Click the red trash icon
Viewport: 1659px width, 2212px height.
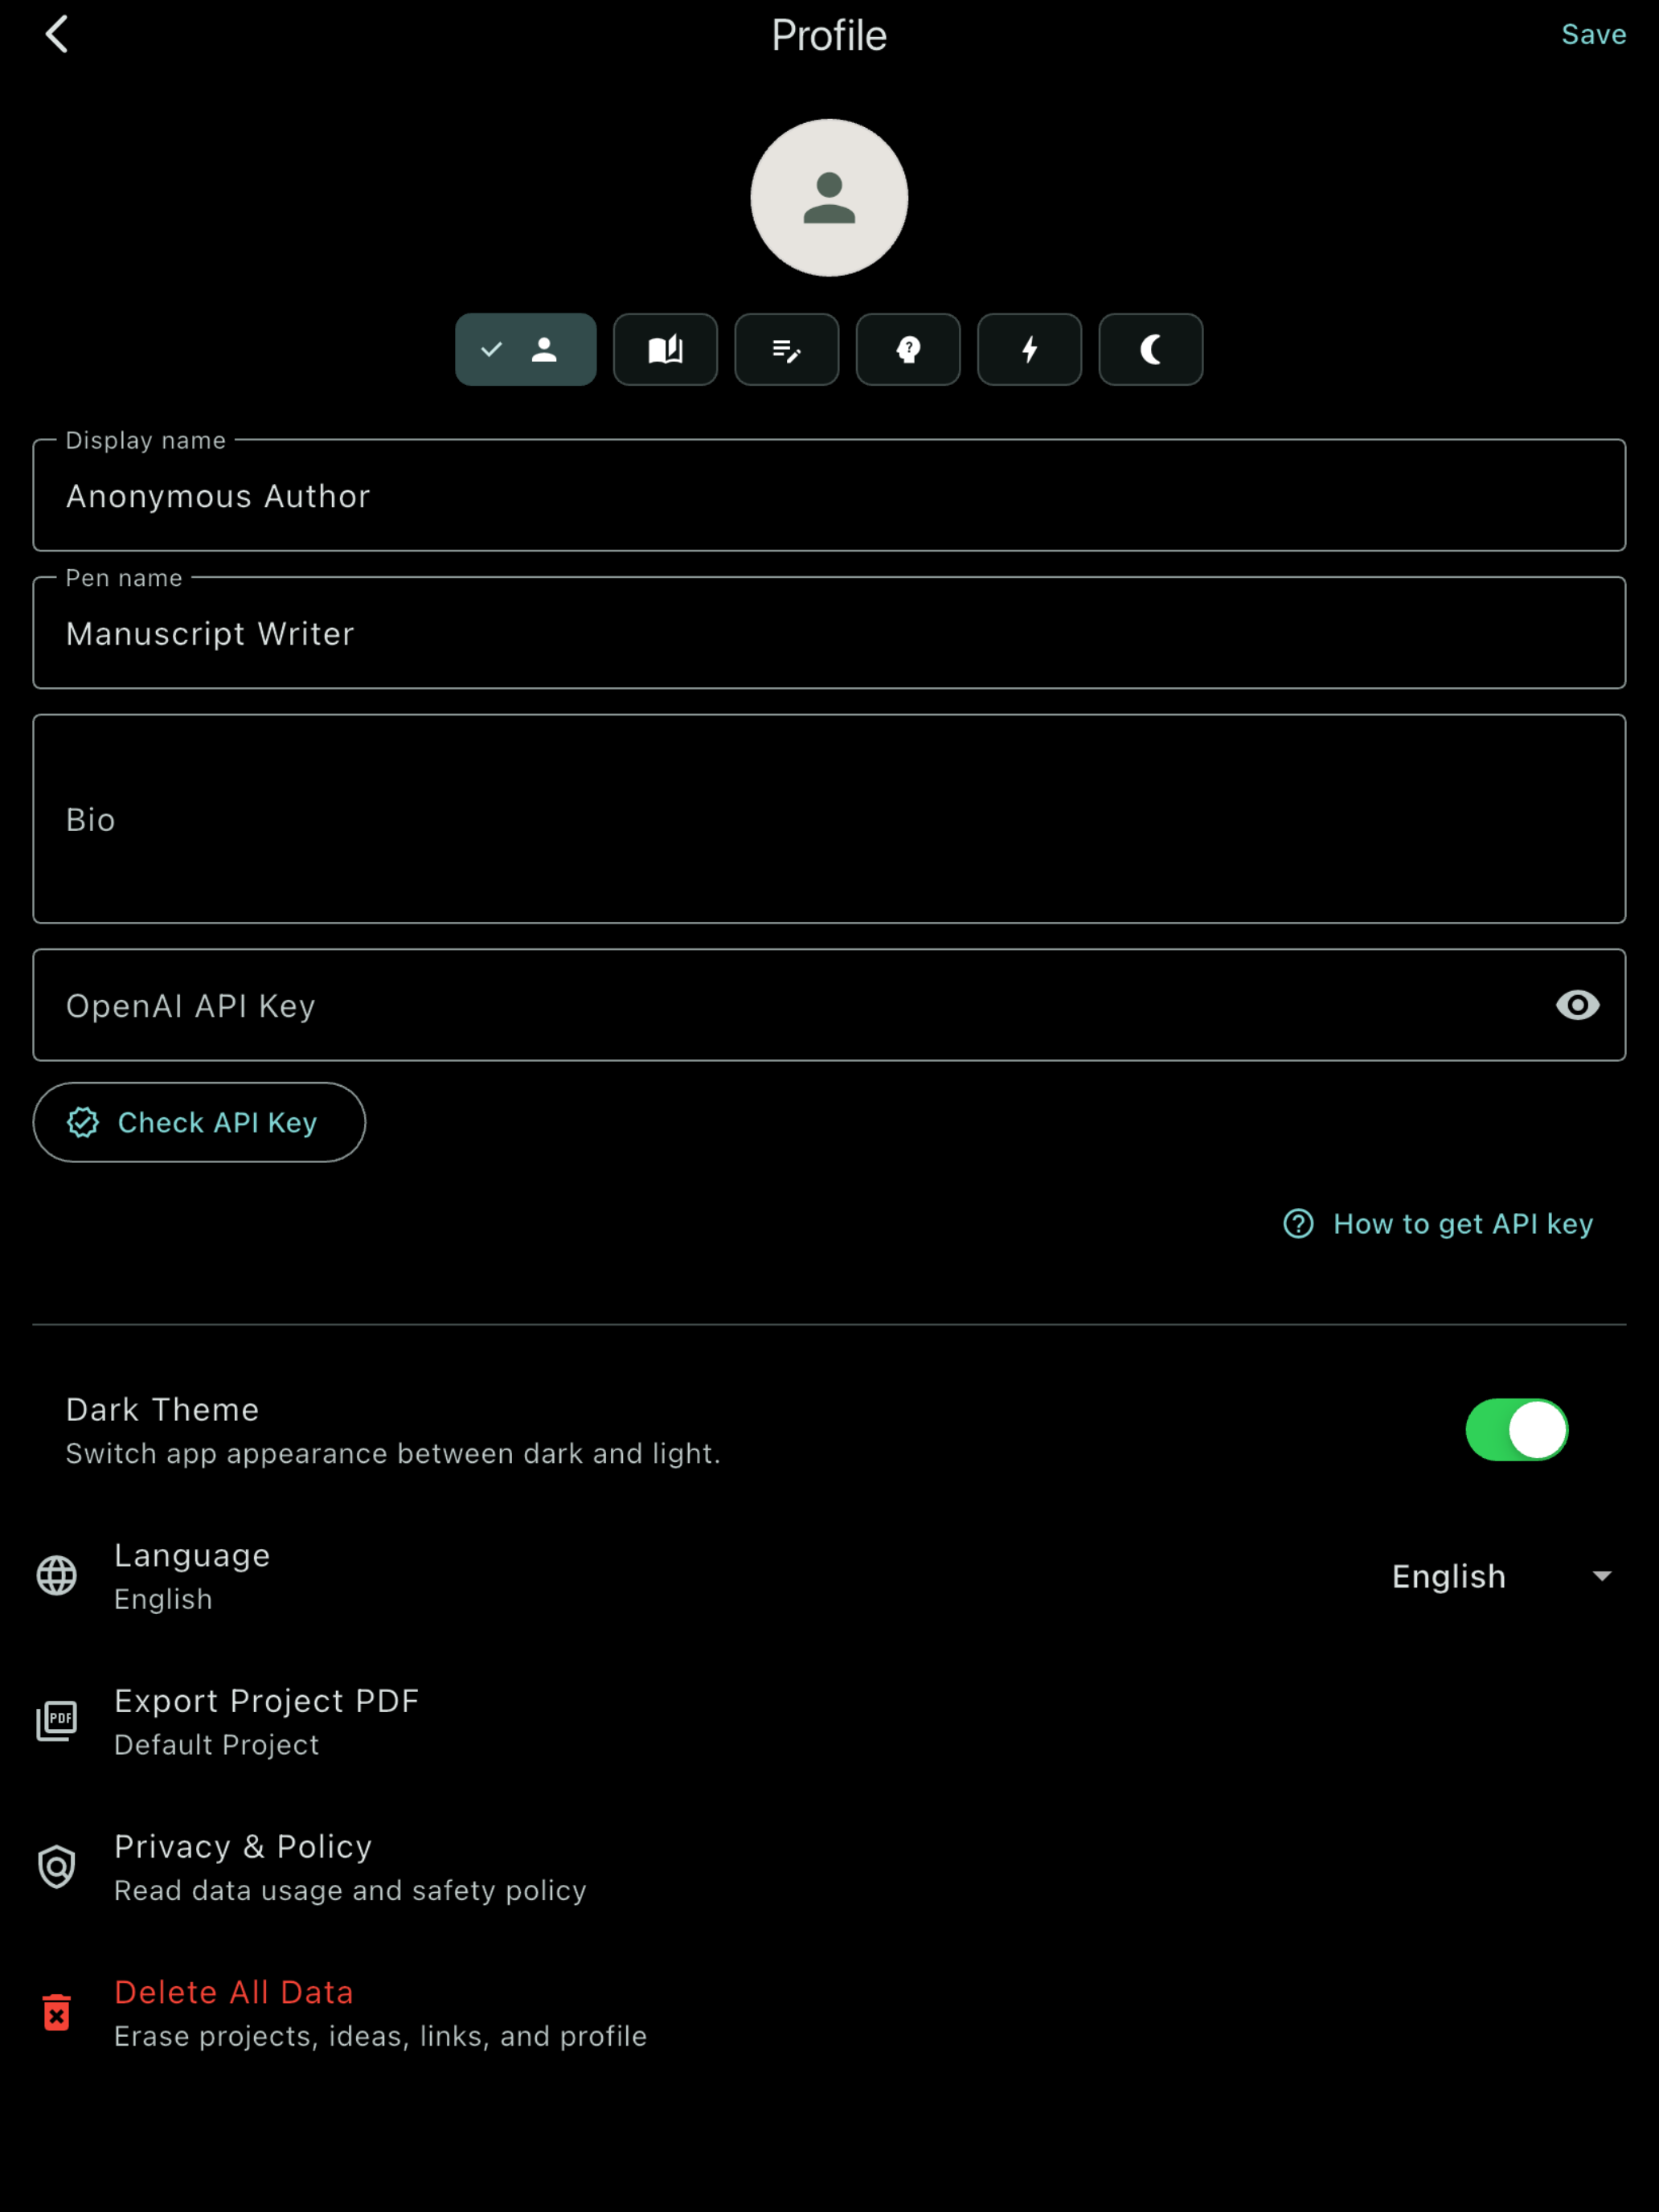click(57, 2012)
